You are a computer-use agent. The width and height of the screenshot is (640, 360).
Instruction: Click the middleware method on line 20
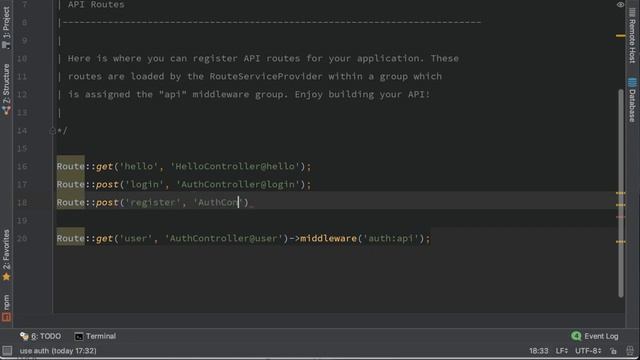coord(329,238)
